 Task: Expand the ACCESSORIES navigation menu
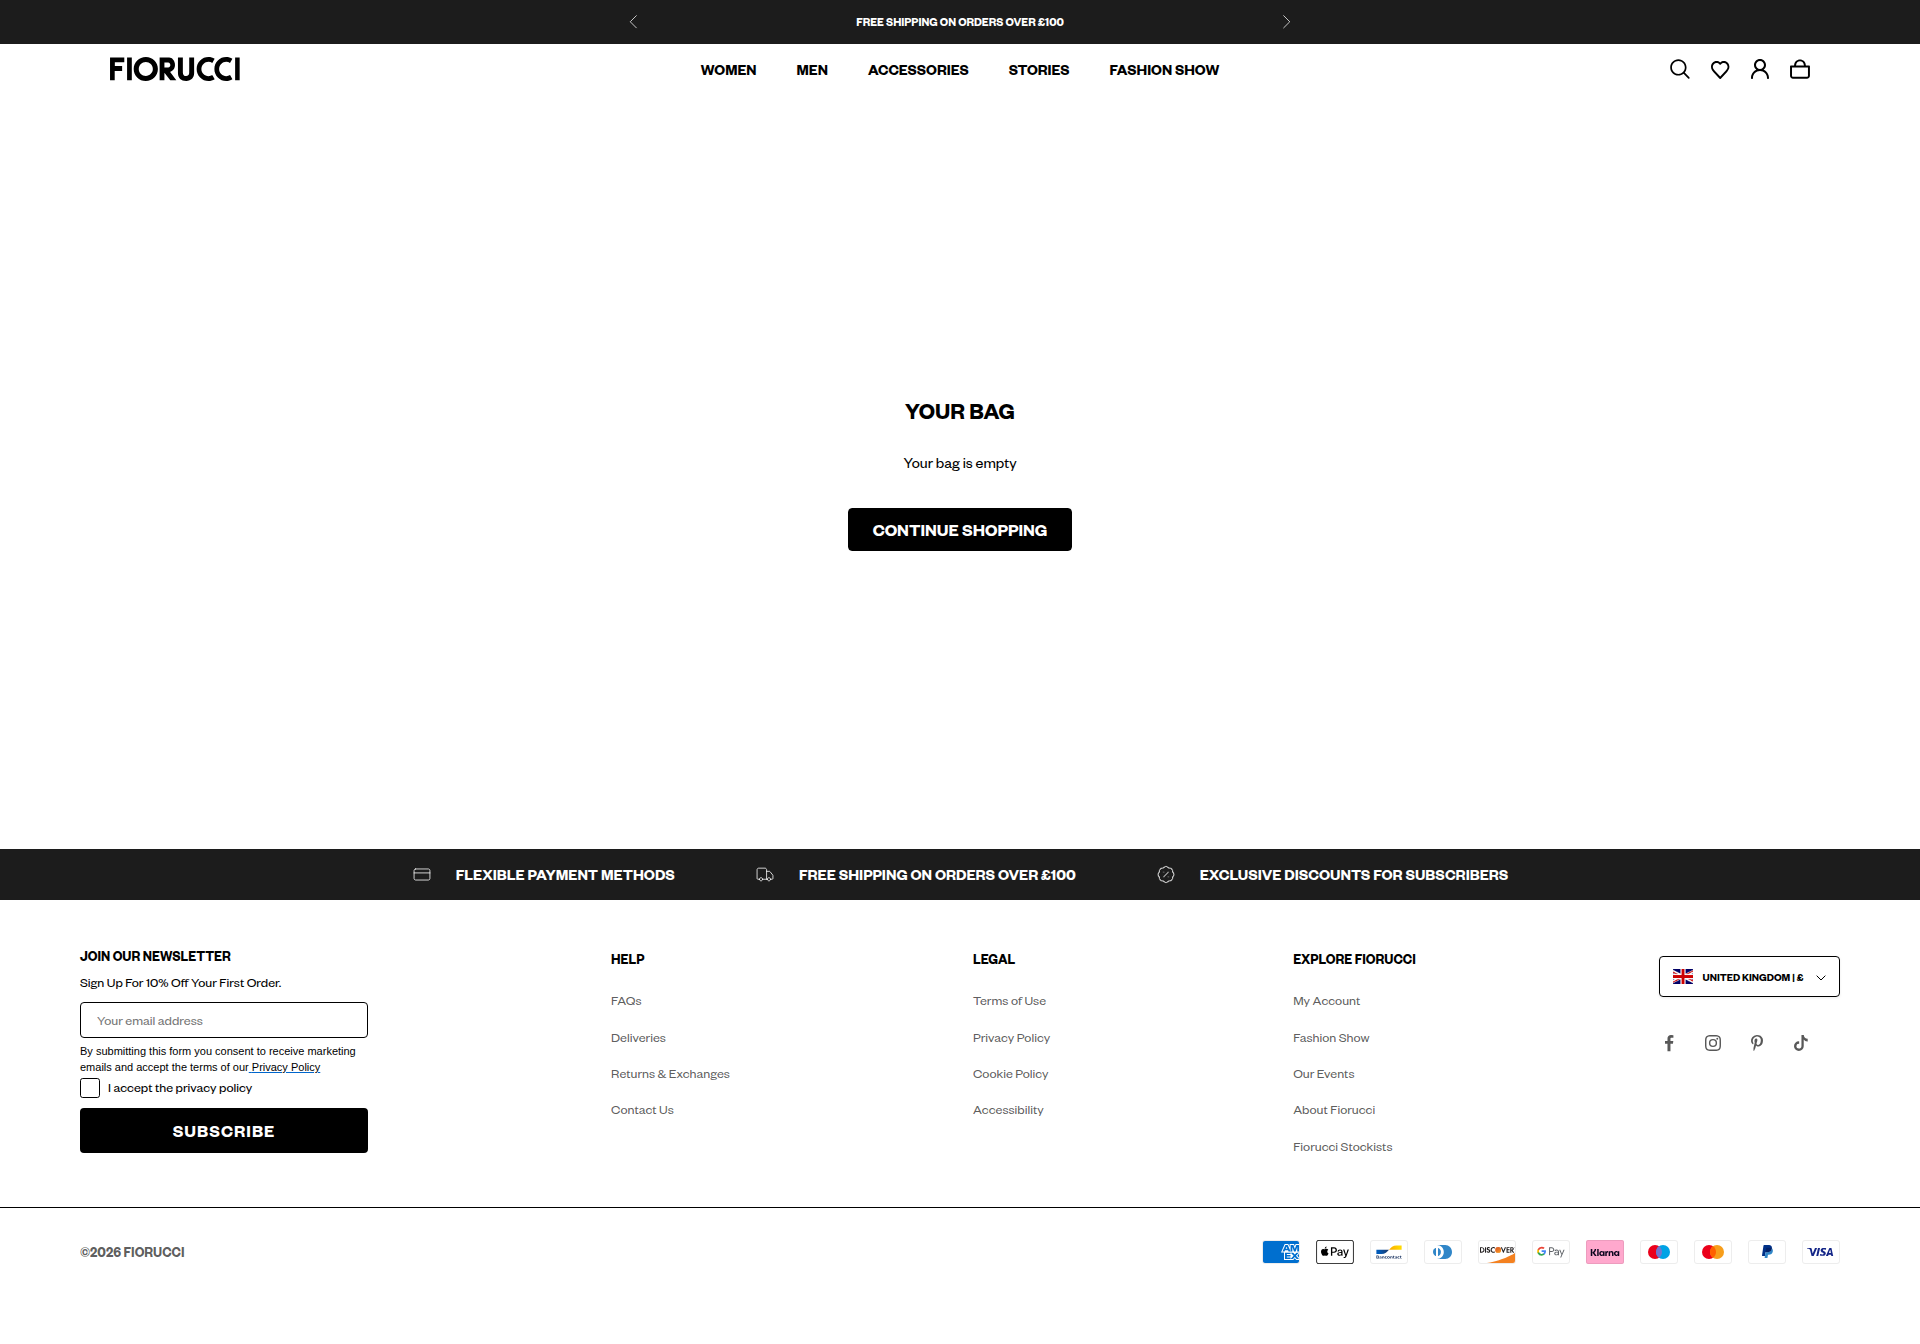pos(918,69)
